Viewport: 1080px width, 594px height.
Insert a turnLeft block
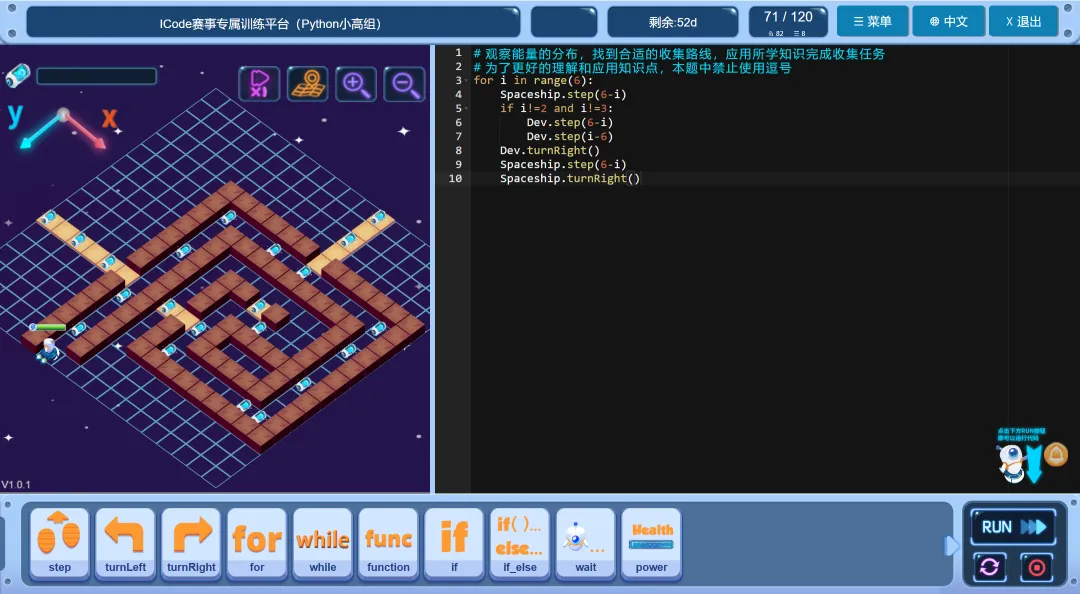pyautogui.click(x=125, y=544)
